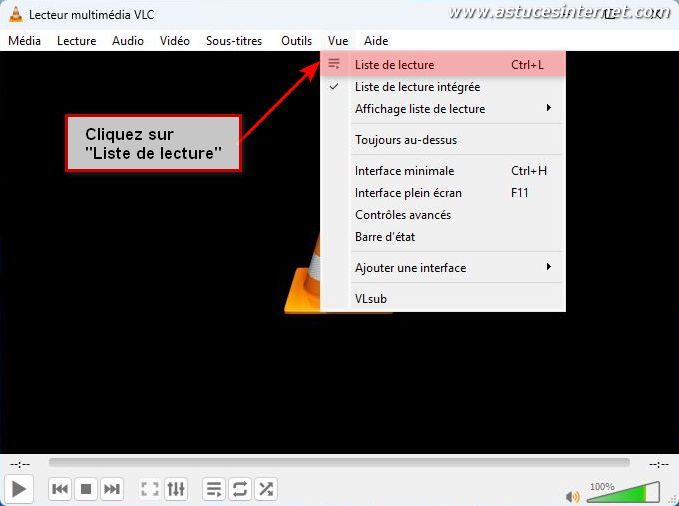Mute audio via speaker icon
The image size is (679, 506).
[x=573, y=496]
